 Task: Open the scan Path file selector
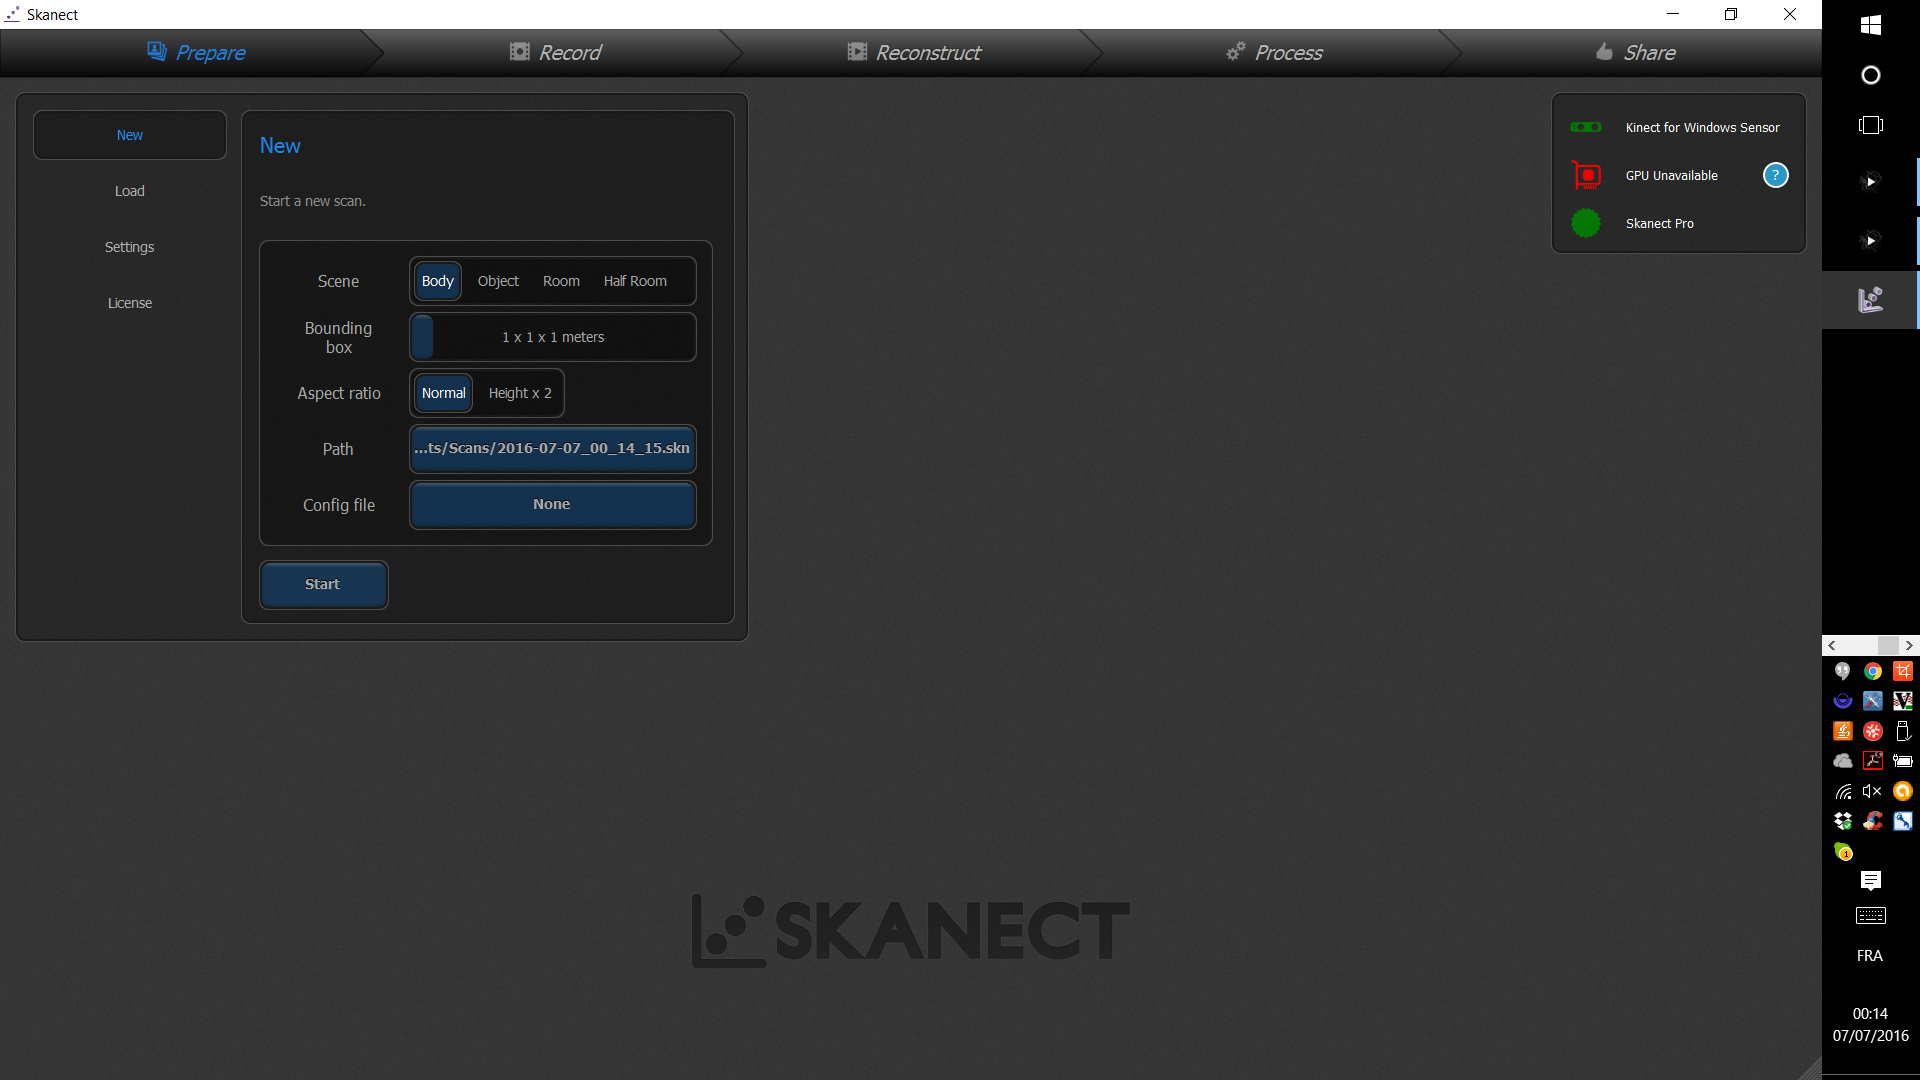click(552, 449)
